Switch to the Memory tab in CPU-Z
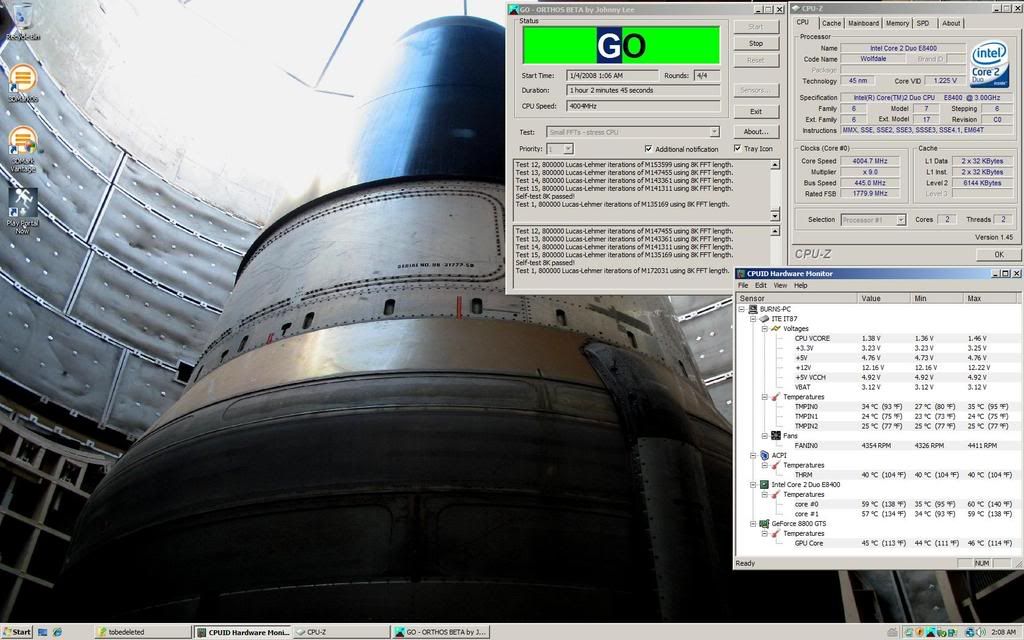1024x640 pixels. [x=897, y=23]
